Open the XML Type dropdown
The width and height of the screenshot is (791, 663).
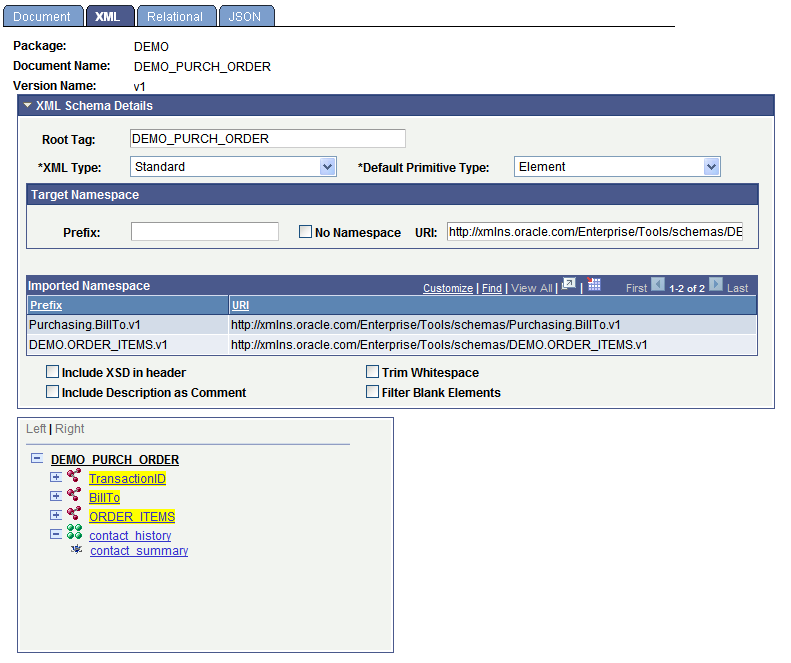233,167
